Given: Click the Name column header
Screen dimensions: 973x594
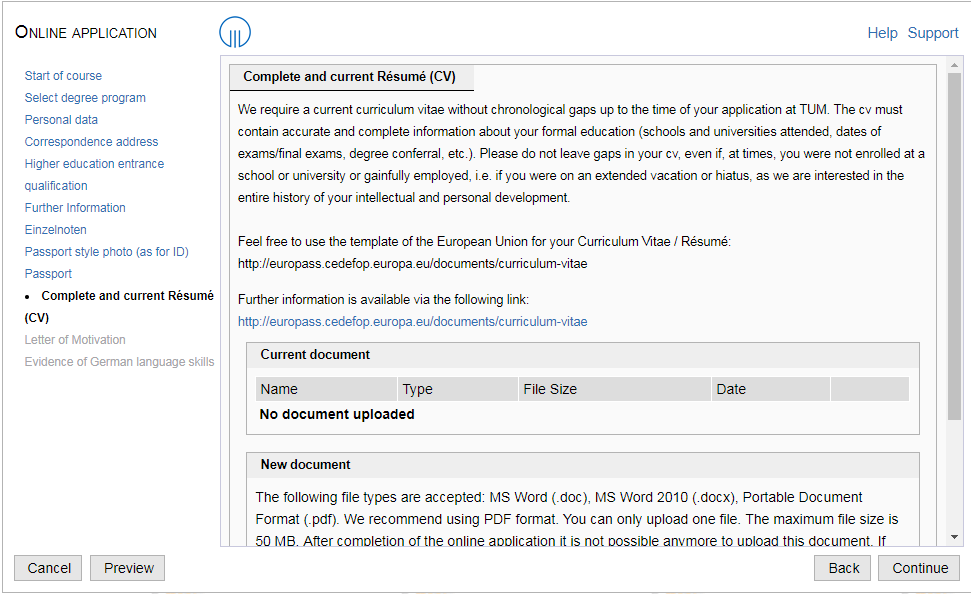Looking at the screenshot, I should pyautogui.click(x=326, y=389).
